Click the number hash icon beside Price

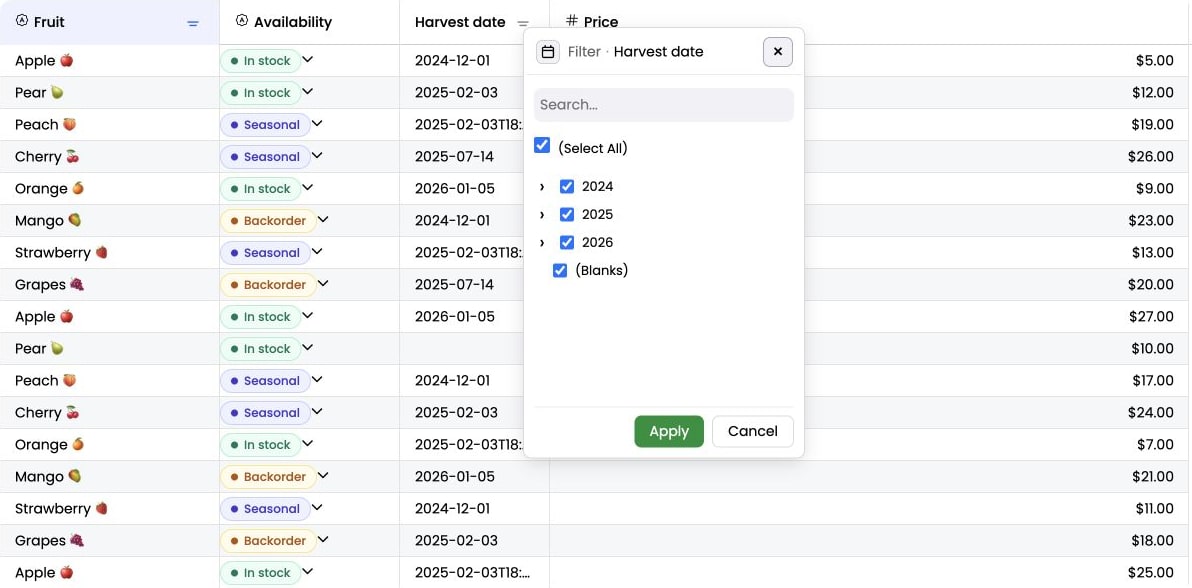tap(572, 21)
